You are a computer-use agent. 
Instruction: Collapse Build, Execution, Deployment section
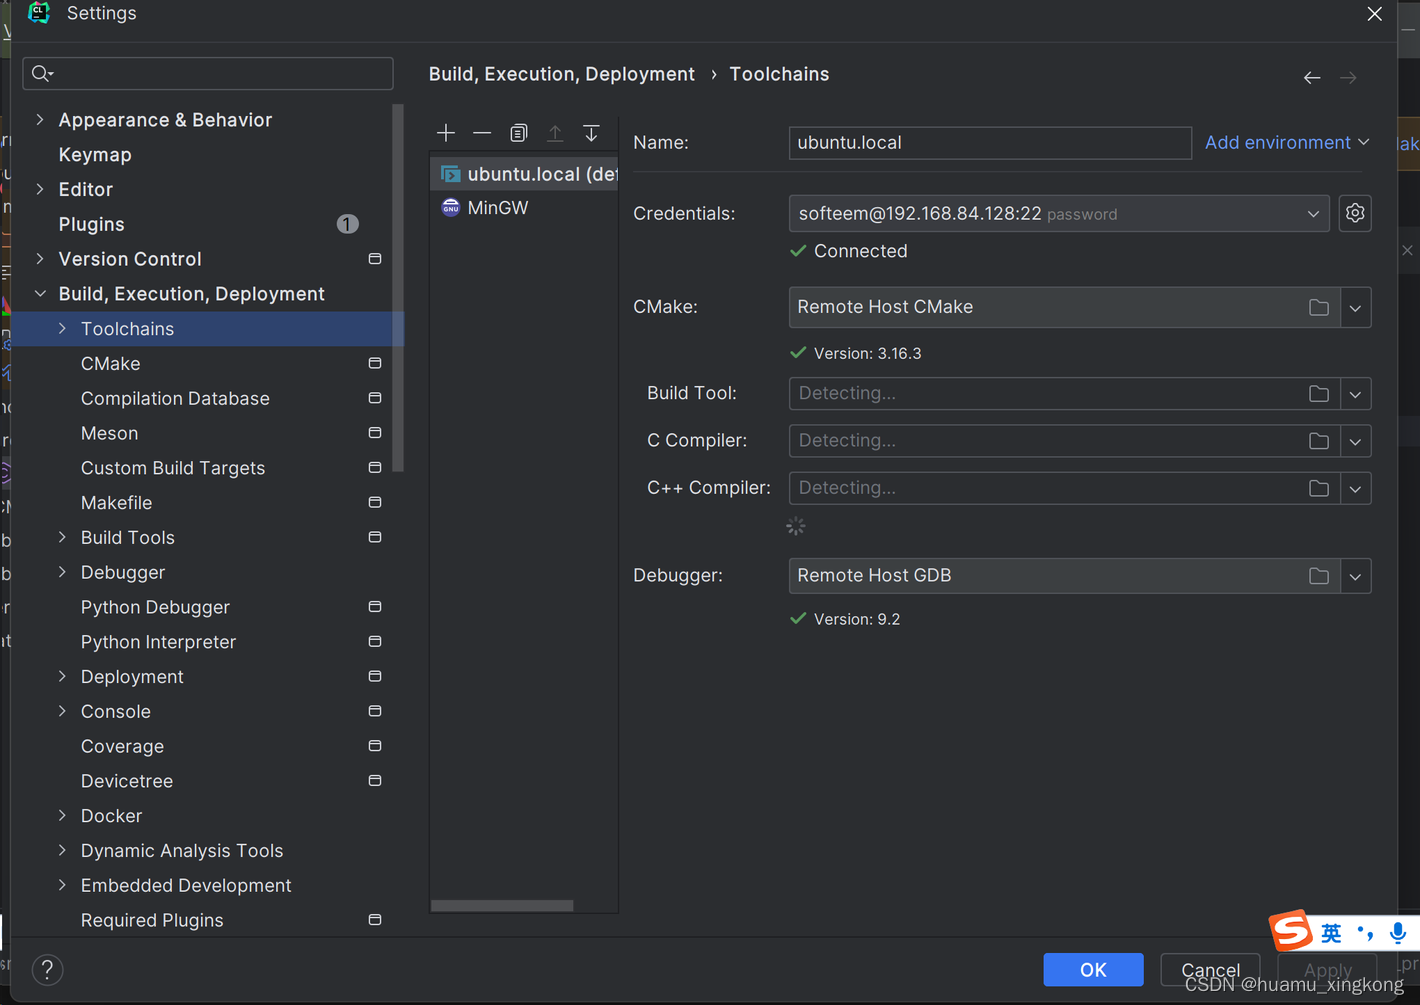click(40, 294)
